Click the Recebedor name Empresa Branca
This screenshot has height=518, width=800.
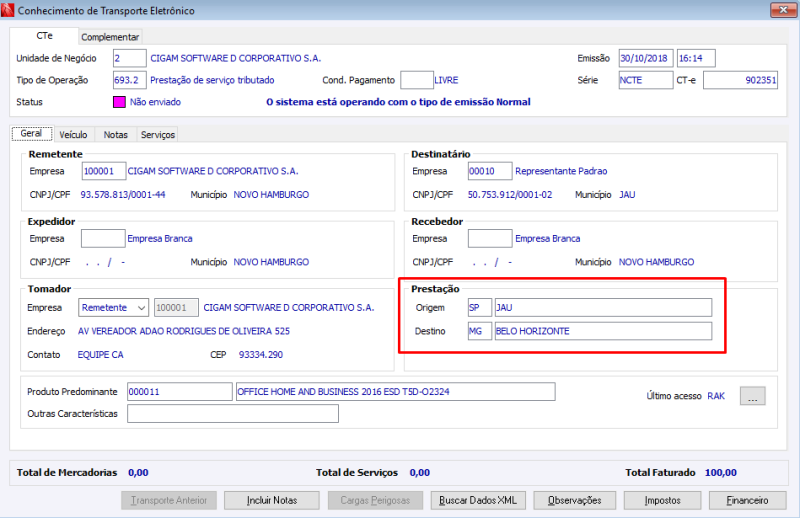coord(547,238)
